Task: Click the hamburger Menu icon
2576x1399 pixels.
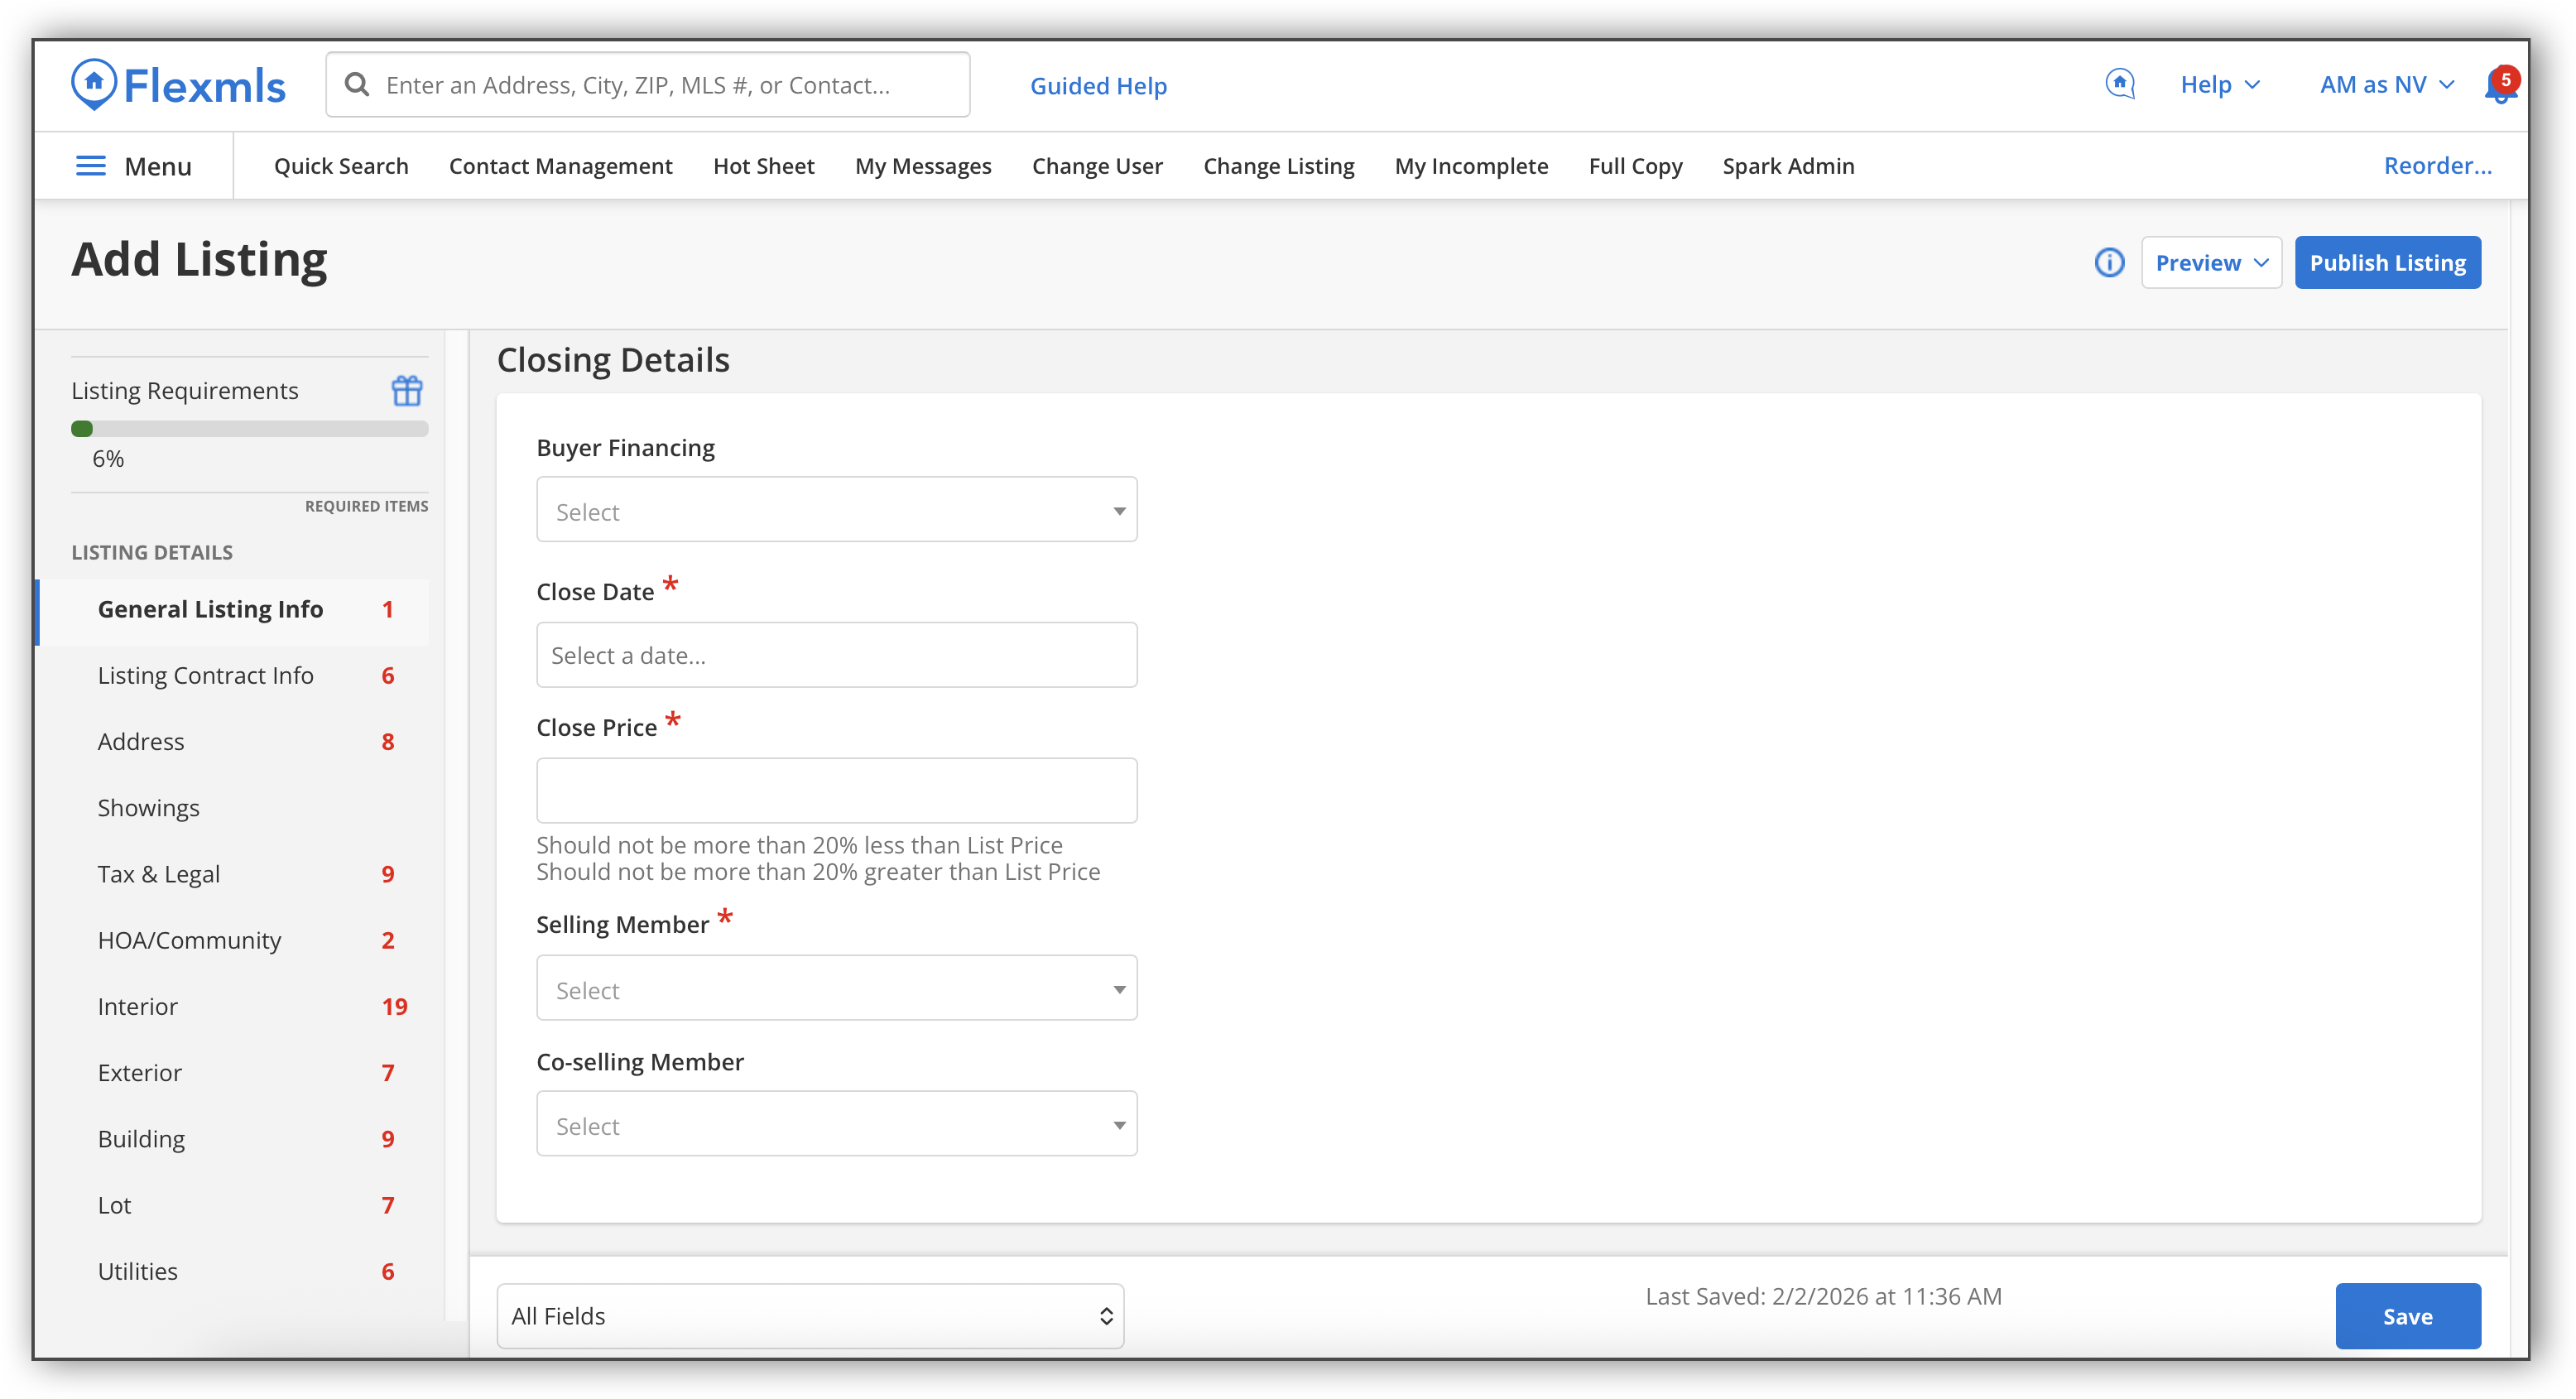Action: pyautogui.click(x=91, y=166)
